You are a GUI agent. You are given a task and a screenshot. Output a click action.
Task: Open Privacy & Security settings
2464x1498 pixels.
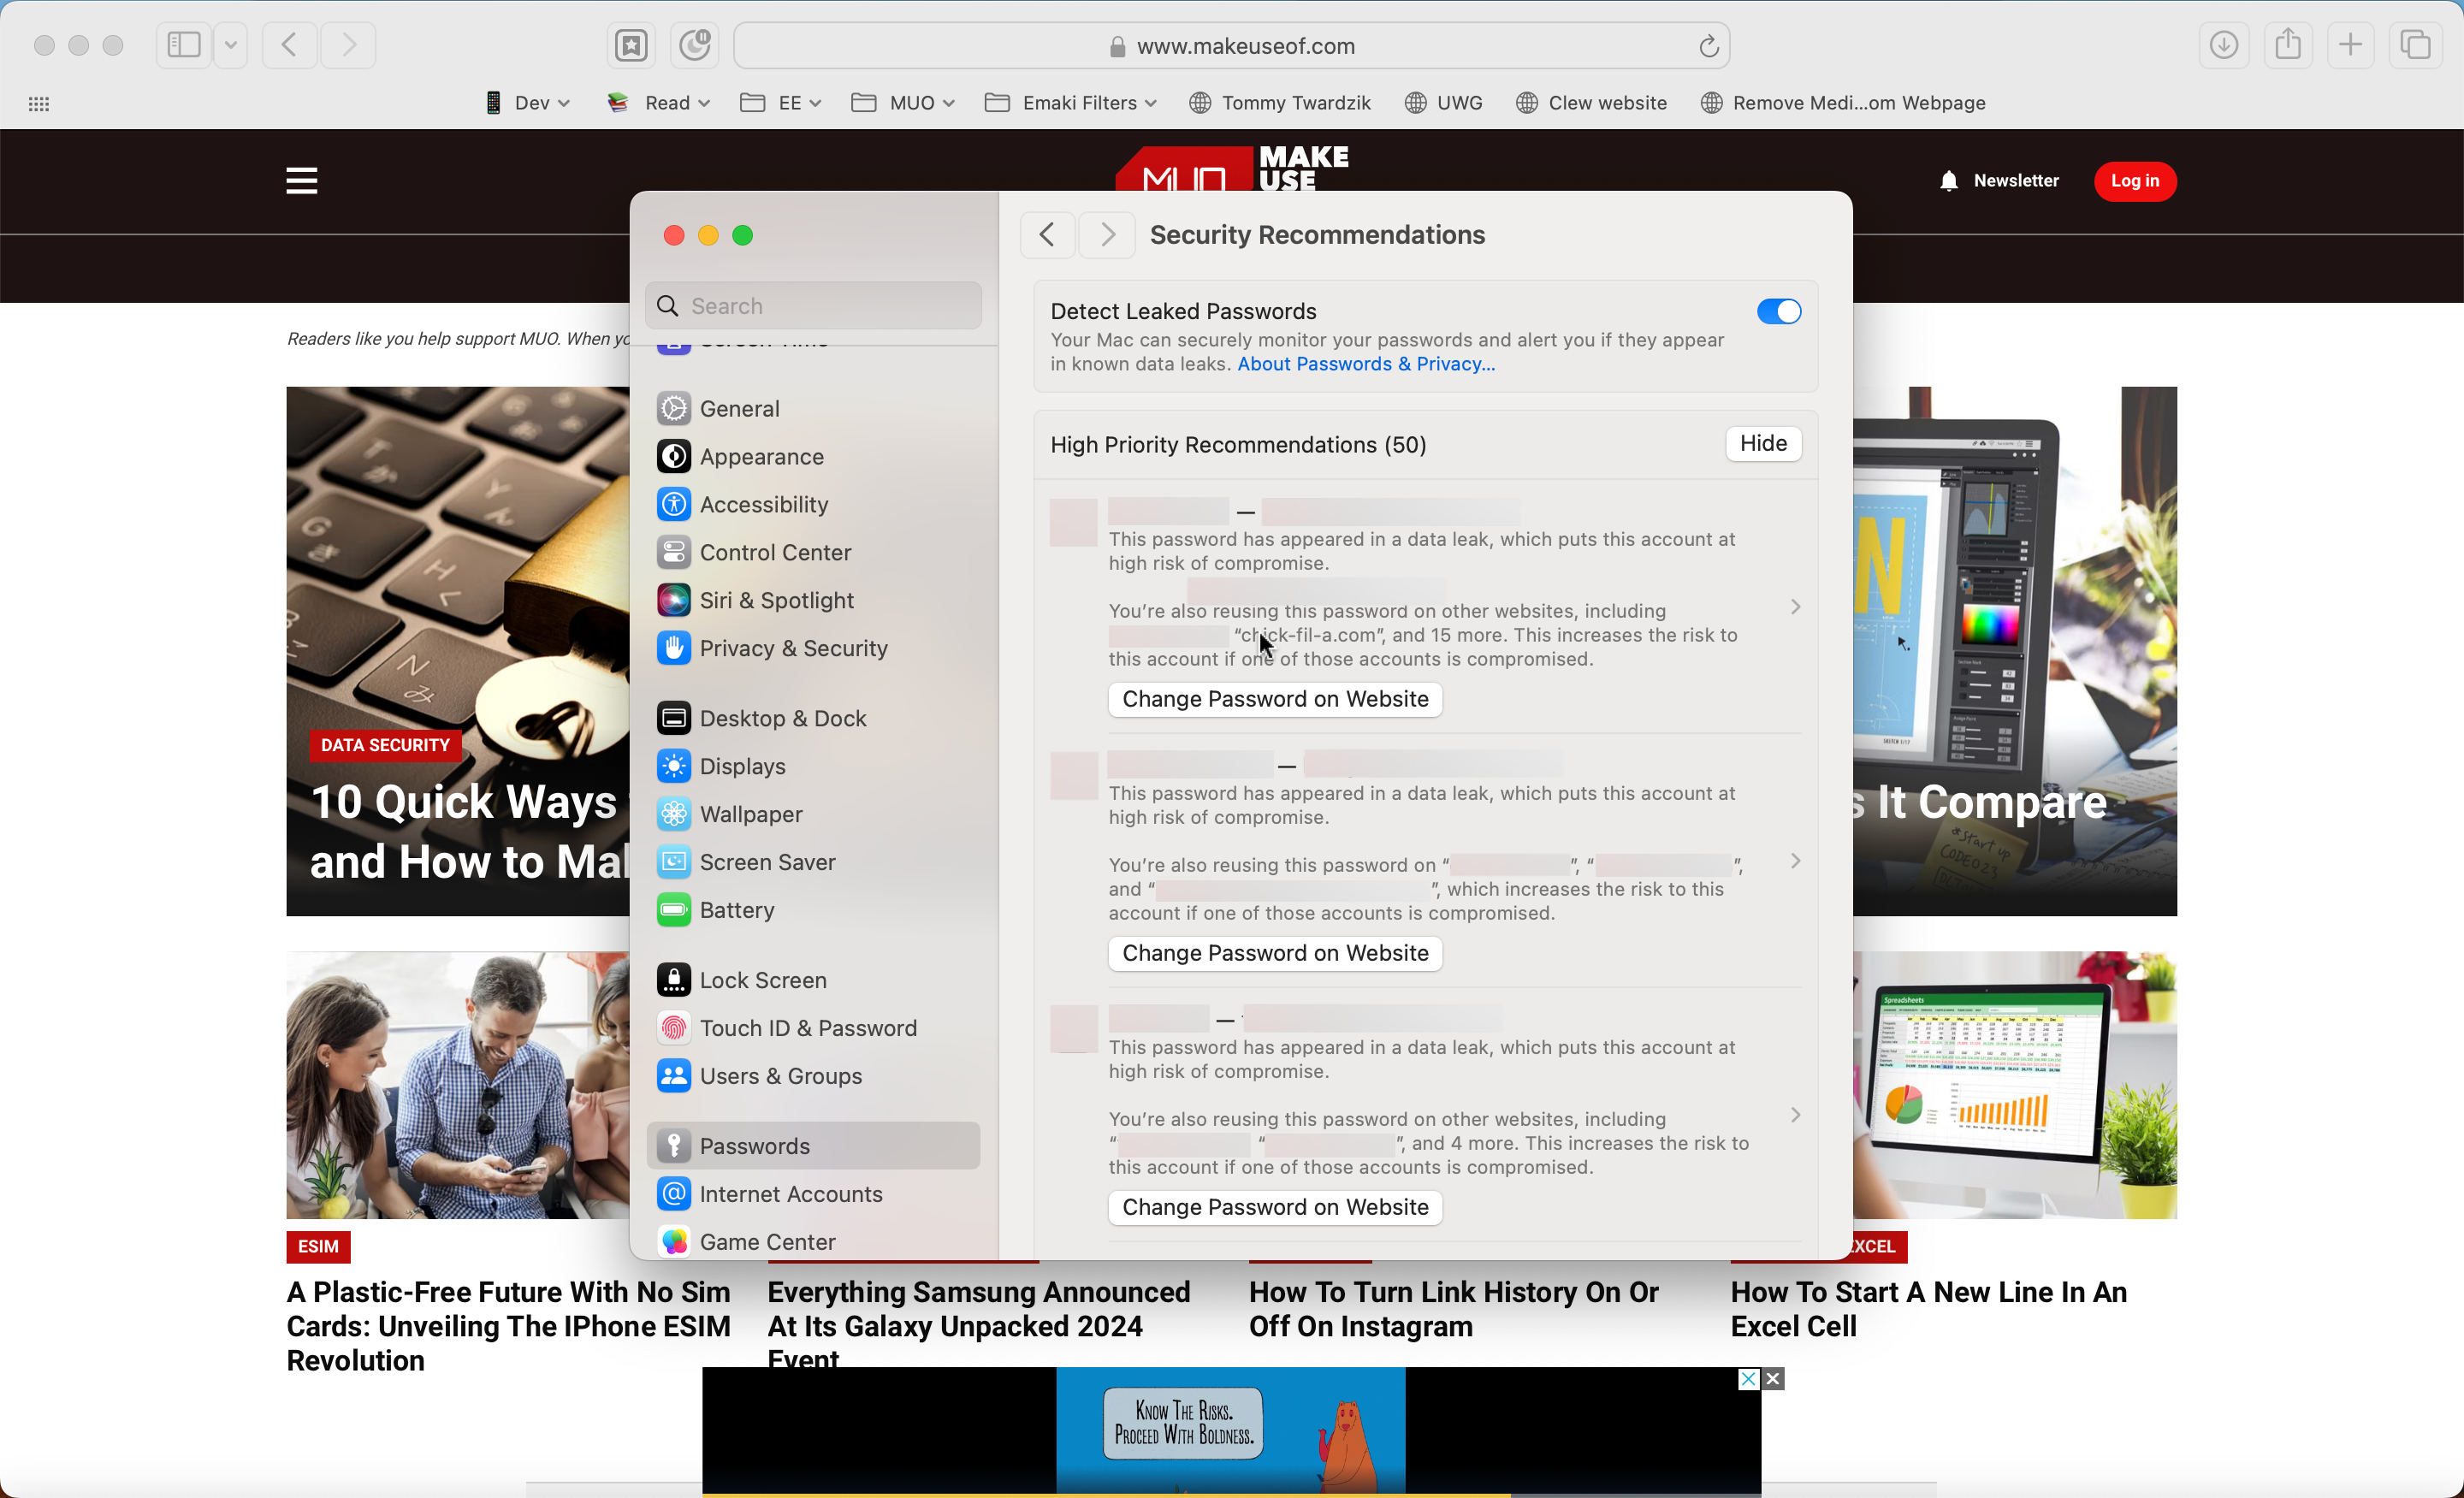coord(793,648)
